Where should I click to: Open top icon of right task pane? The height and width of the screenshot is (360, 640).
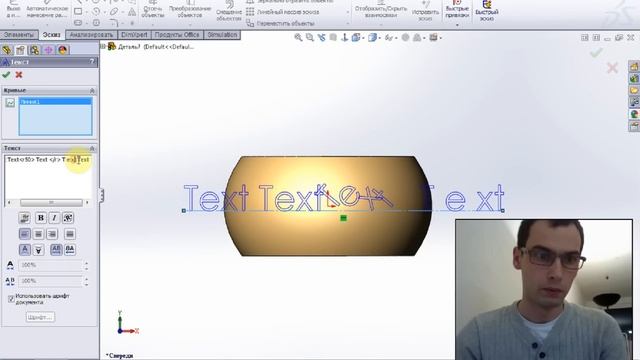tap(634, 67)
